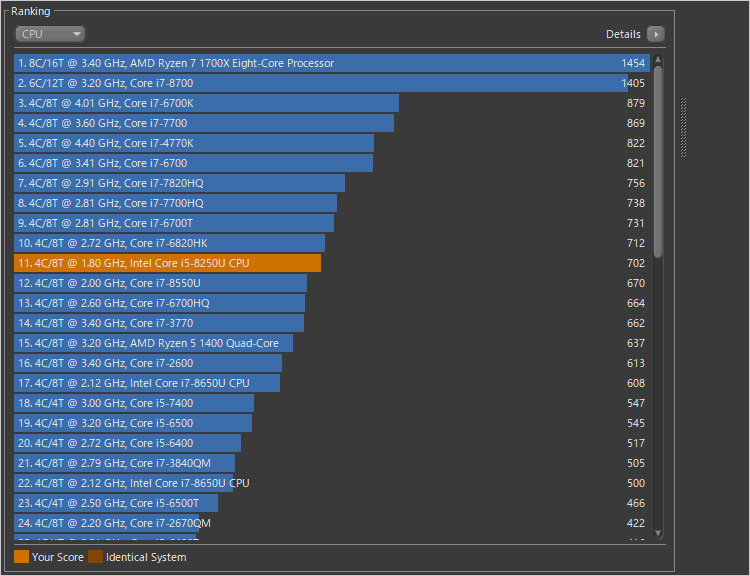Open the CPU ranking type dropdown
The width and height of the screenshot is (750, 576).
coord(50,34)
